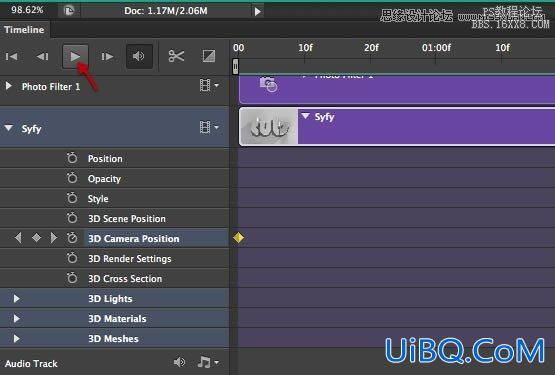Select the Photo Filter adjustment clip icon

coord(268,84)
